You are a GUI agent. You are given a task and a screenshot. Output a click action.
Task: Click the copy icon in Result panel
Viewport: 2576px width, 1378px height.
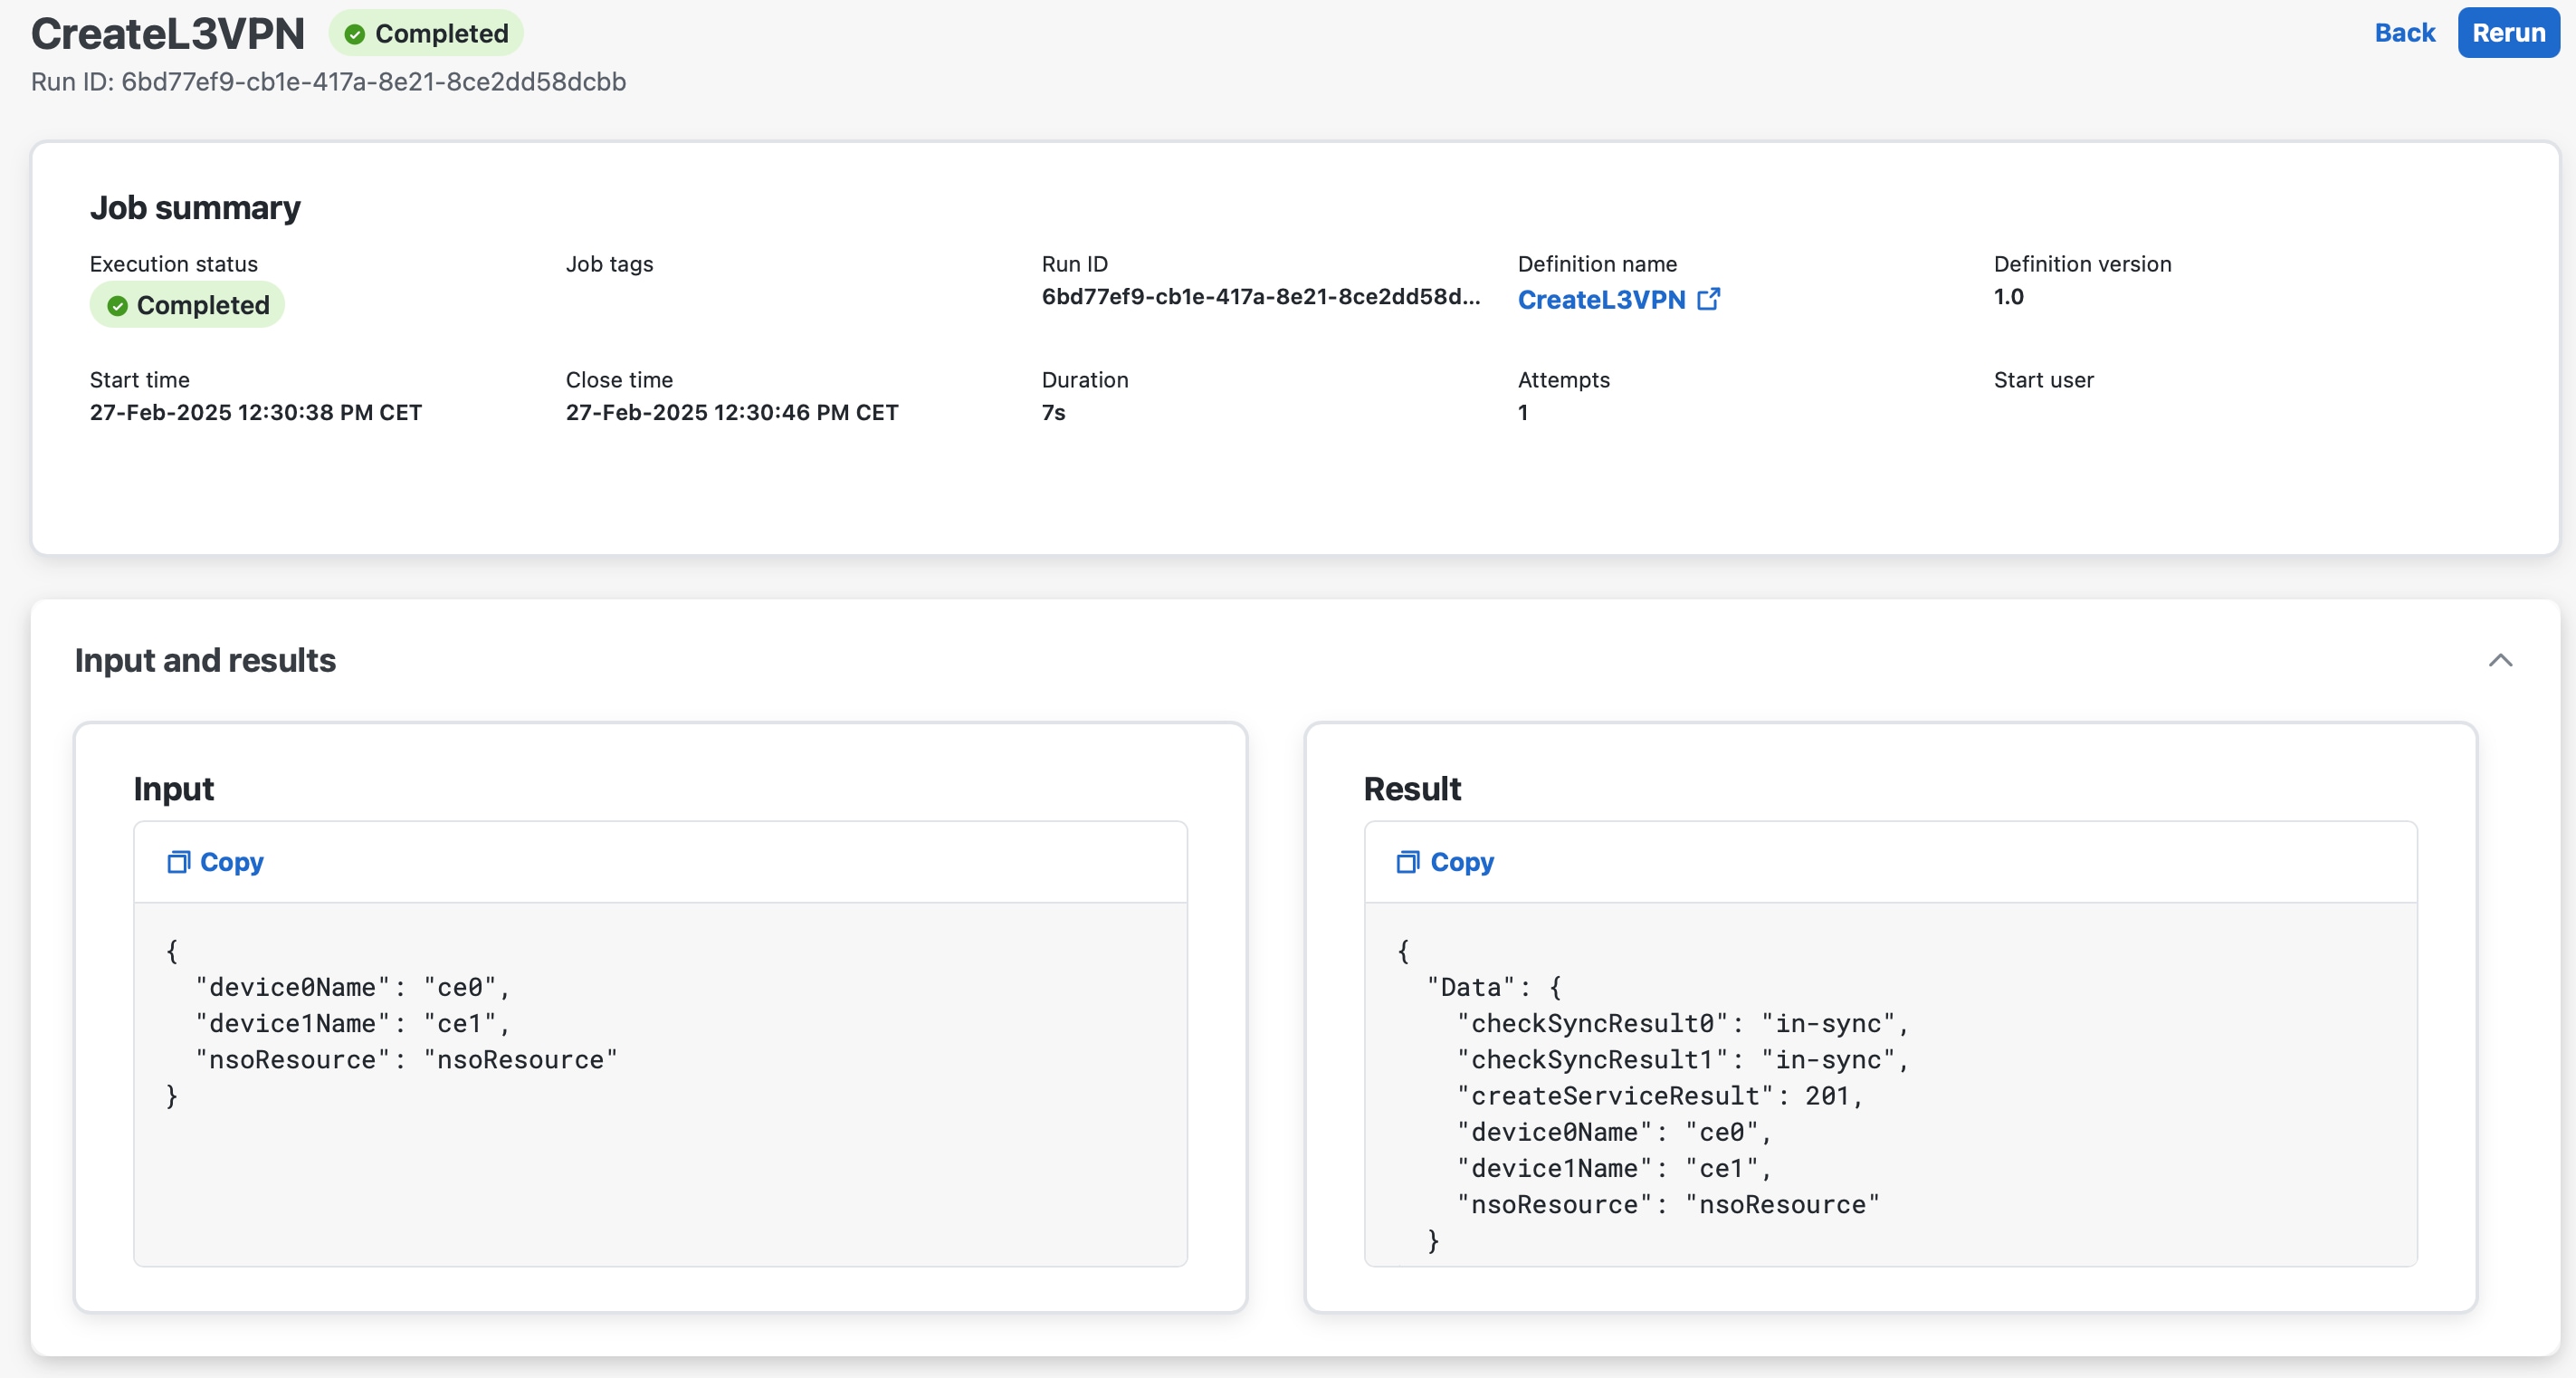click(1407, 862)
